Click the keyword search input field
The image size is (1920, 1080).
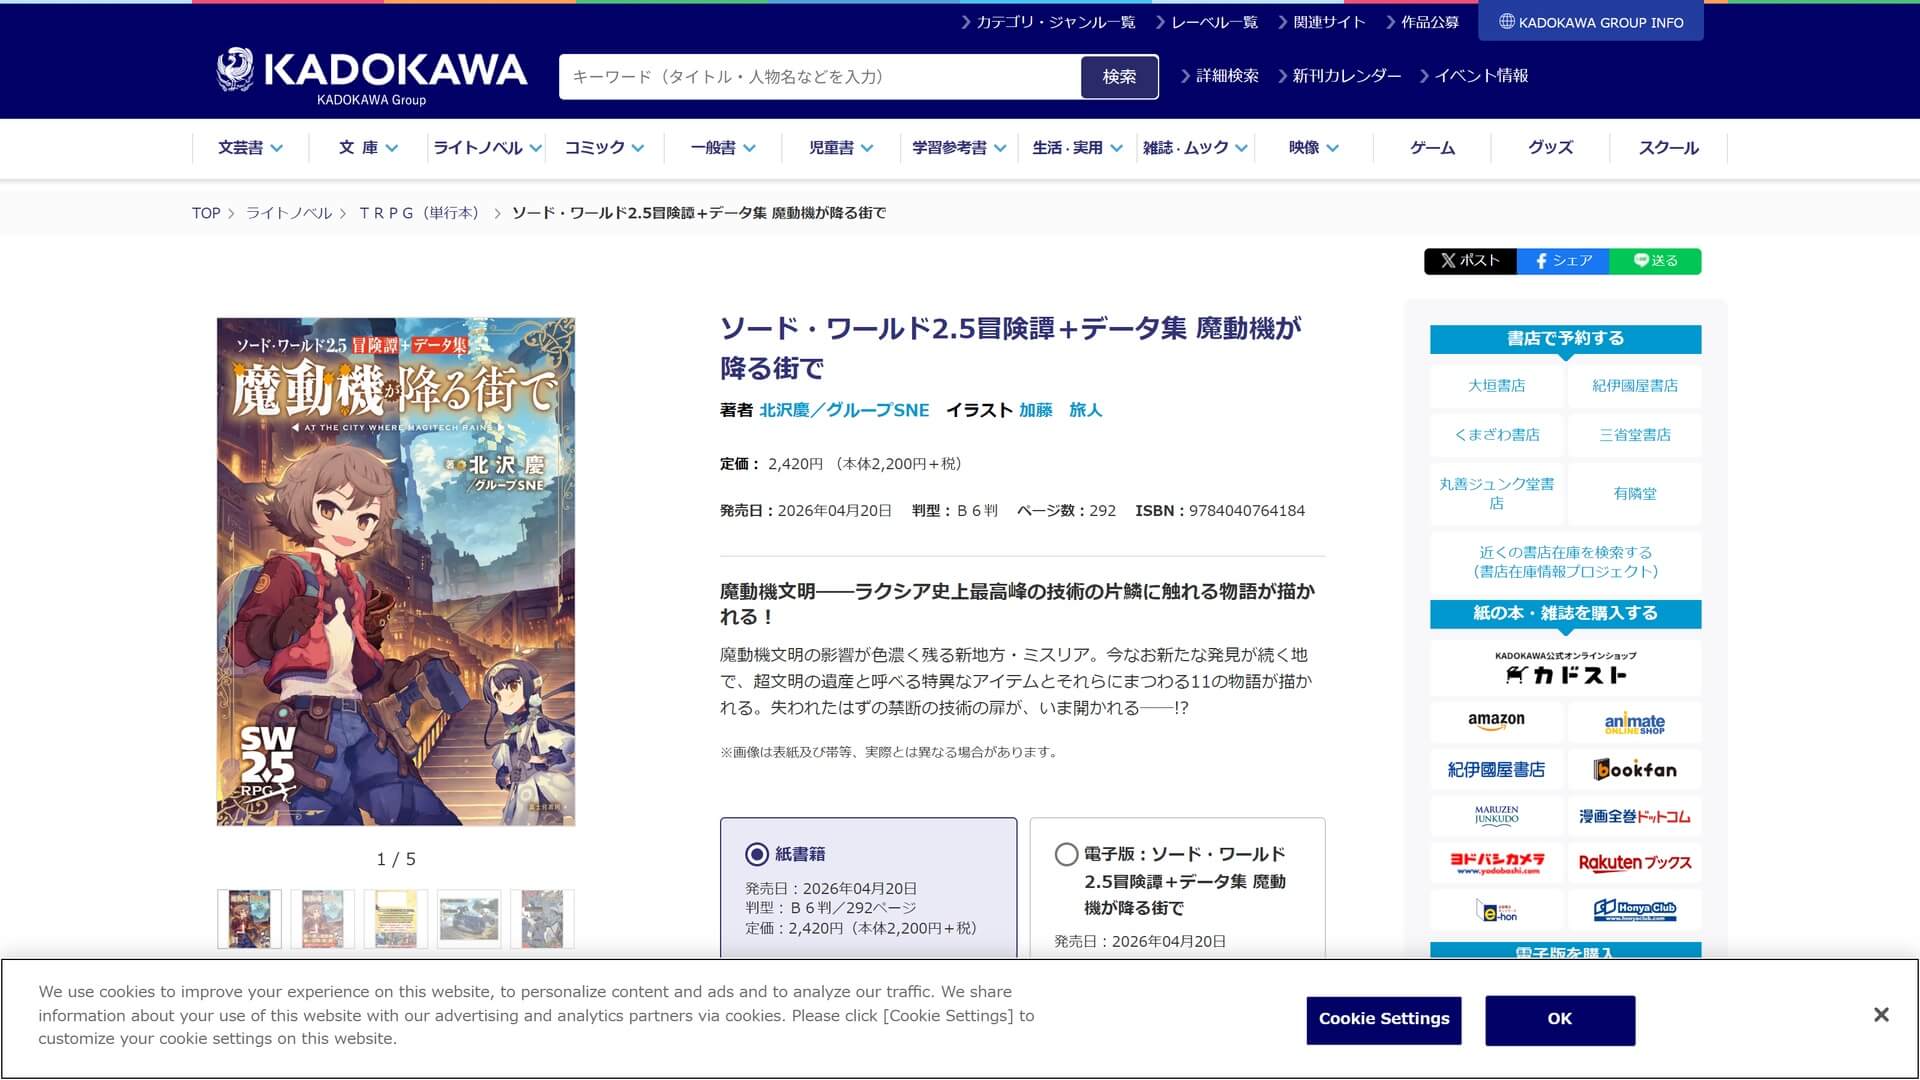[x=820, y=77]
